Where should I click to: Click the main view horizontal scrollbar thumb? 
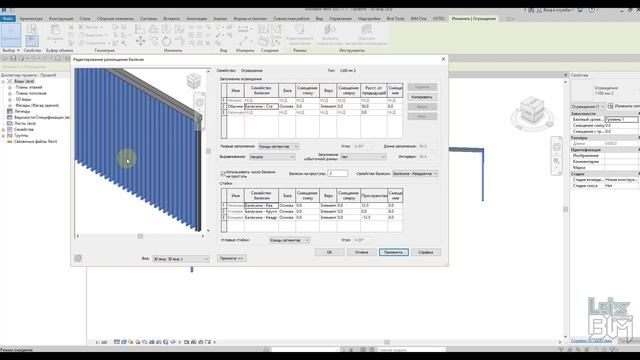(x=387, y=342)
